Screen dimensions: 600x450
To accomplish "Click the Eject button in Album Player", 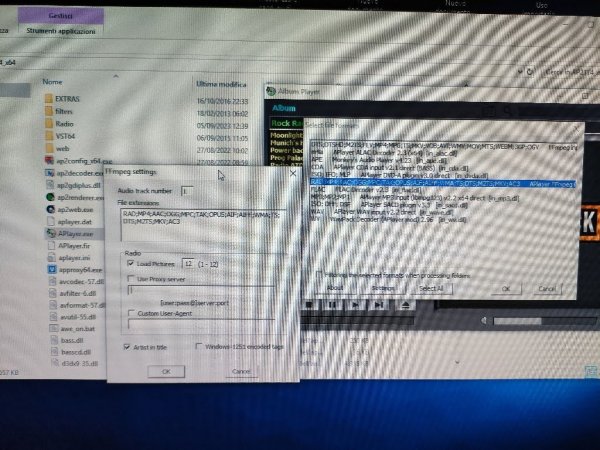I will pyautogui.click(x=406, y=305).
